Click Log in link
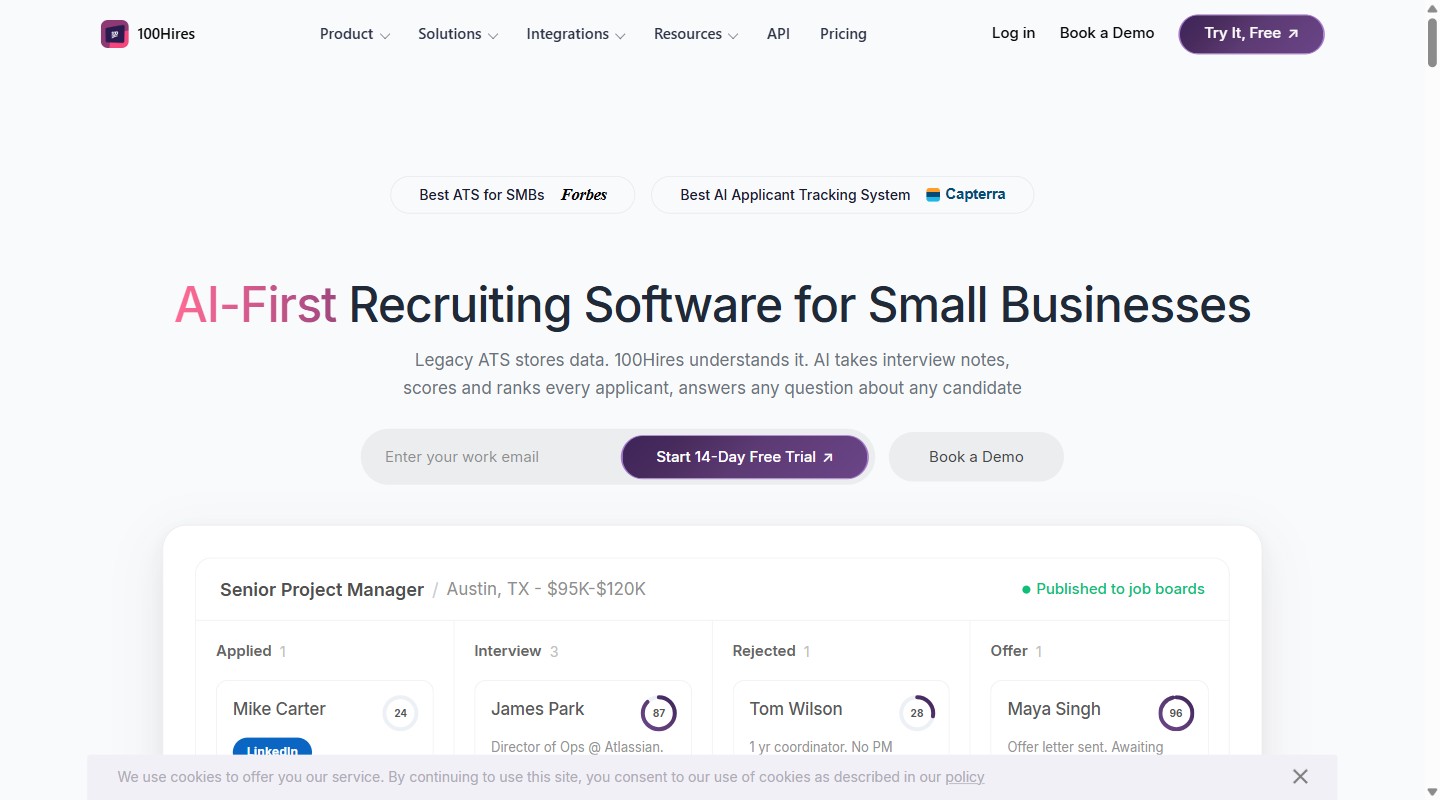Image resolution: width=1440 pixels, height=800 pixels. [1013, 33]
